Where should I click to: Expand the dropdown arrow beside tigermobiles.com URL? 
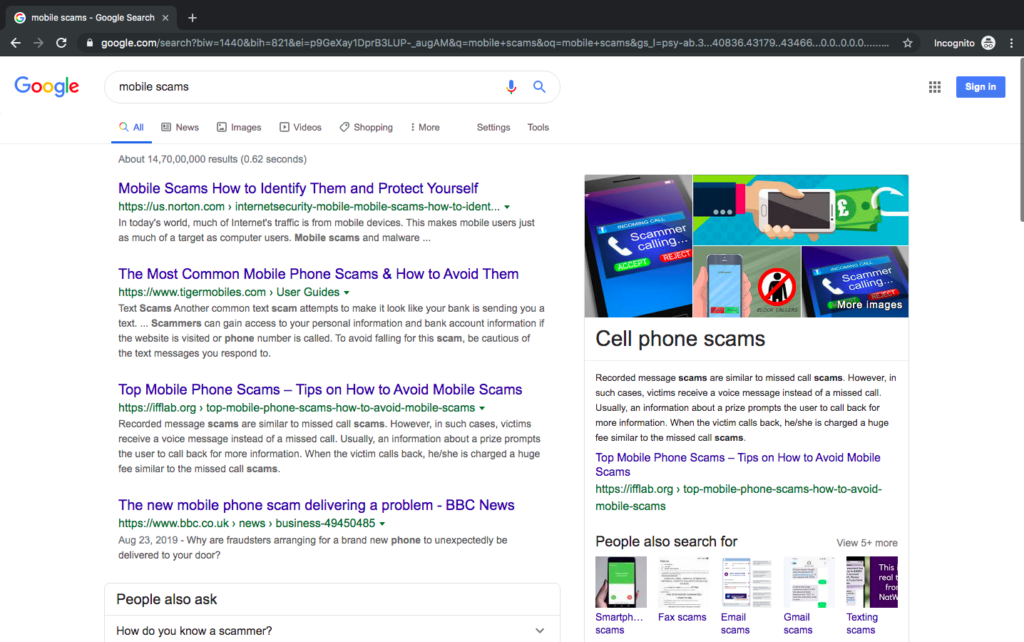click(x=347, y=293)
